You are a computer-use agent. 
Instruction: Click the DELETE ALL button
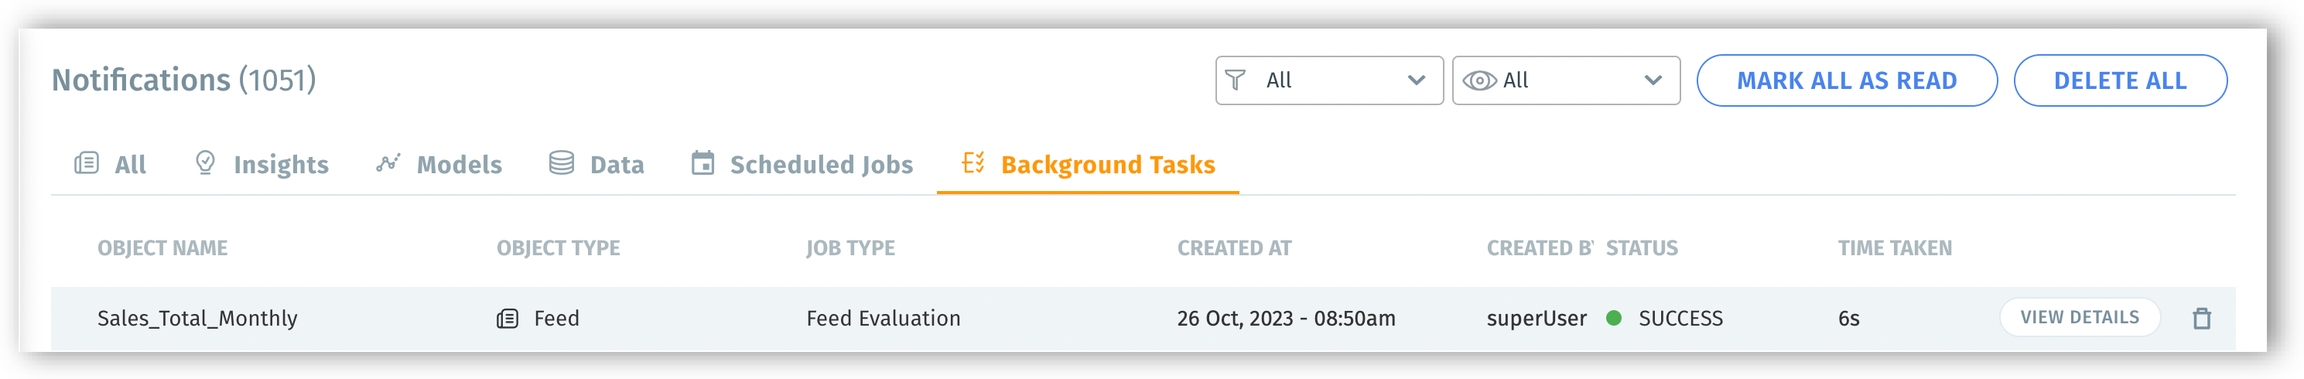pos(2120,81)
